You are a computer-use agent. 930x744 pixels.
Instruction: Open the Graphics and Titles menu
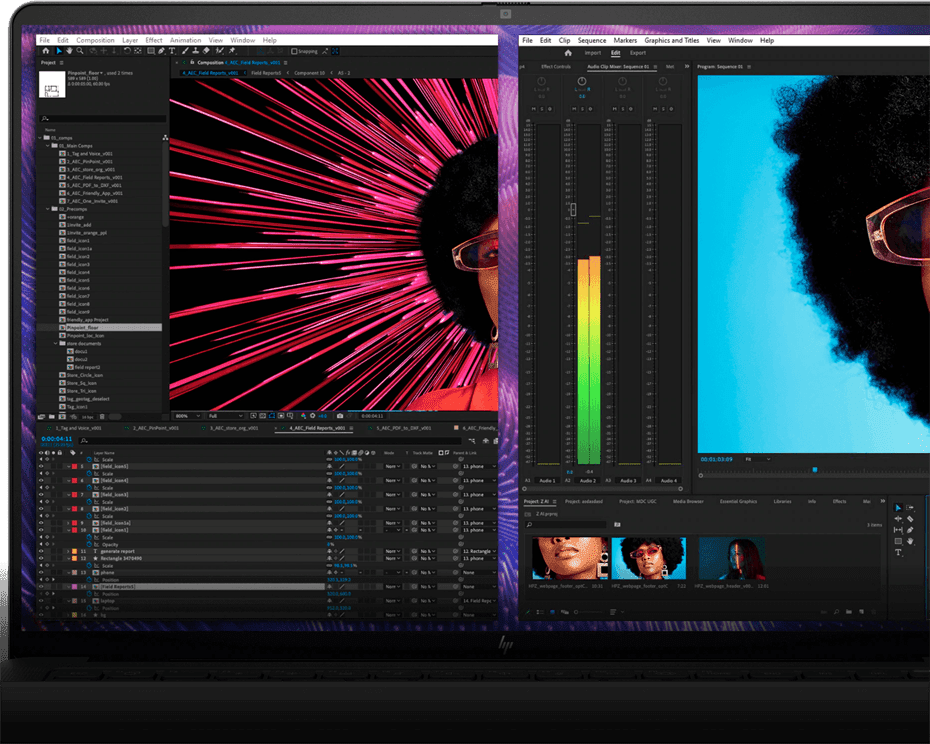672,40
